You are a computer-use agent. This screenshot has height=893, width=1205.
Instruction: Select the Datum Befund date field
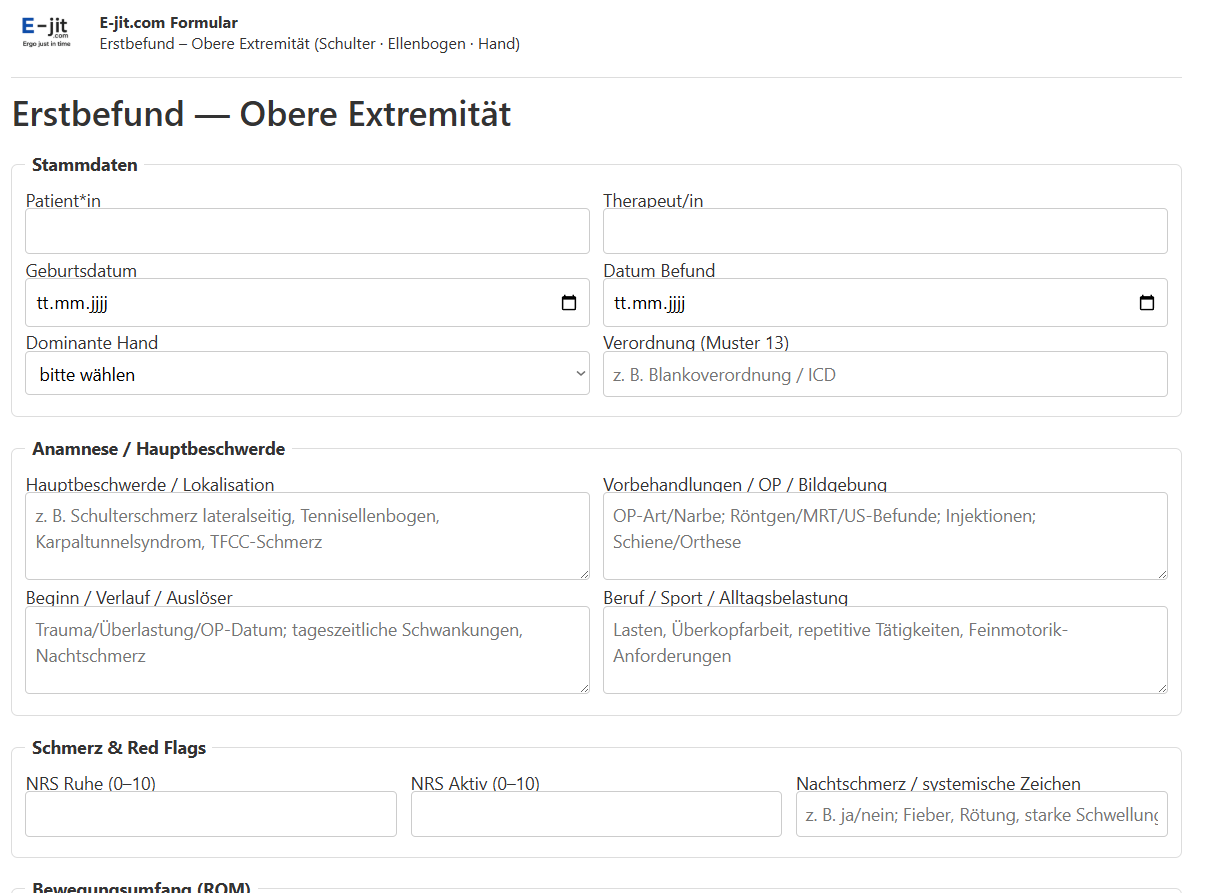pyautogui.click(x=885, y=303)
